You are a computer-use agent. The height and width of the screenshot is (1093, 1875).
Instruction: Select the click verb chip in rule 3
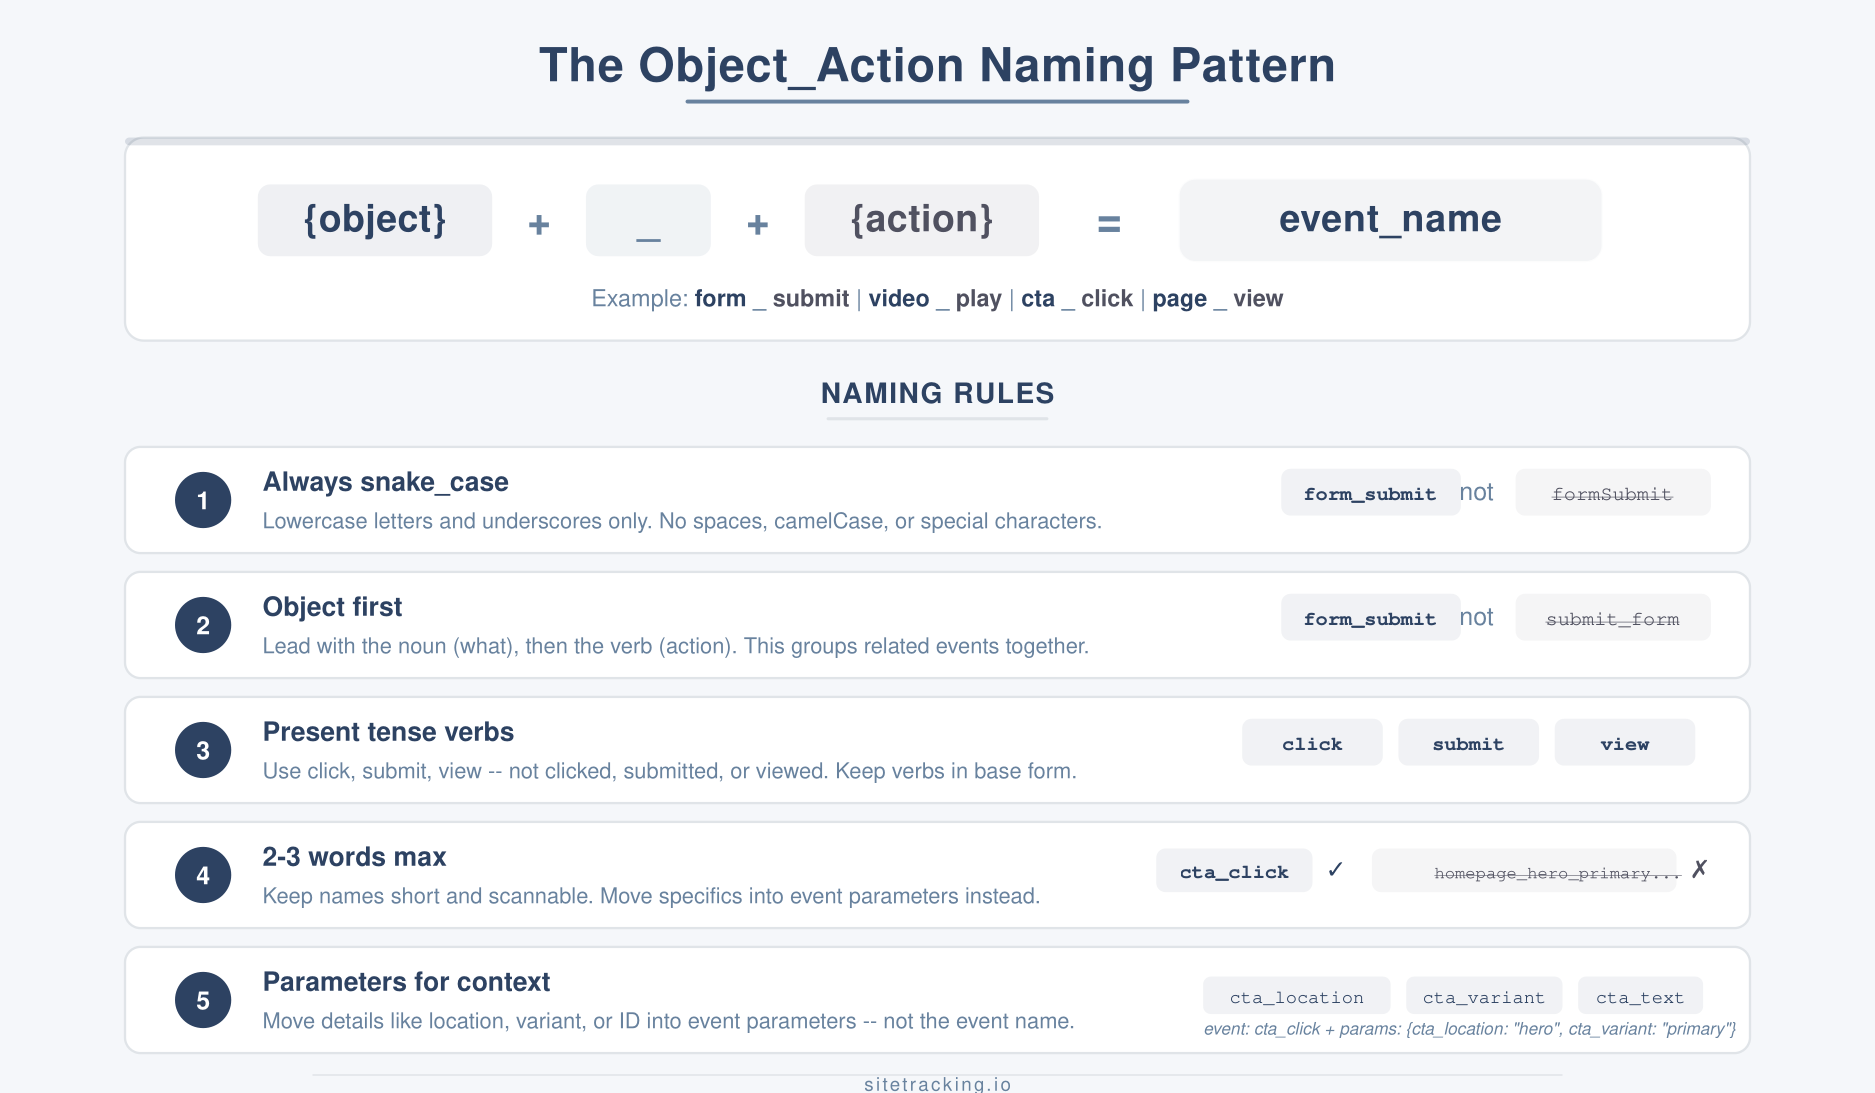[1311, 743]
